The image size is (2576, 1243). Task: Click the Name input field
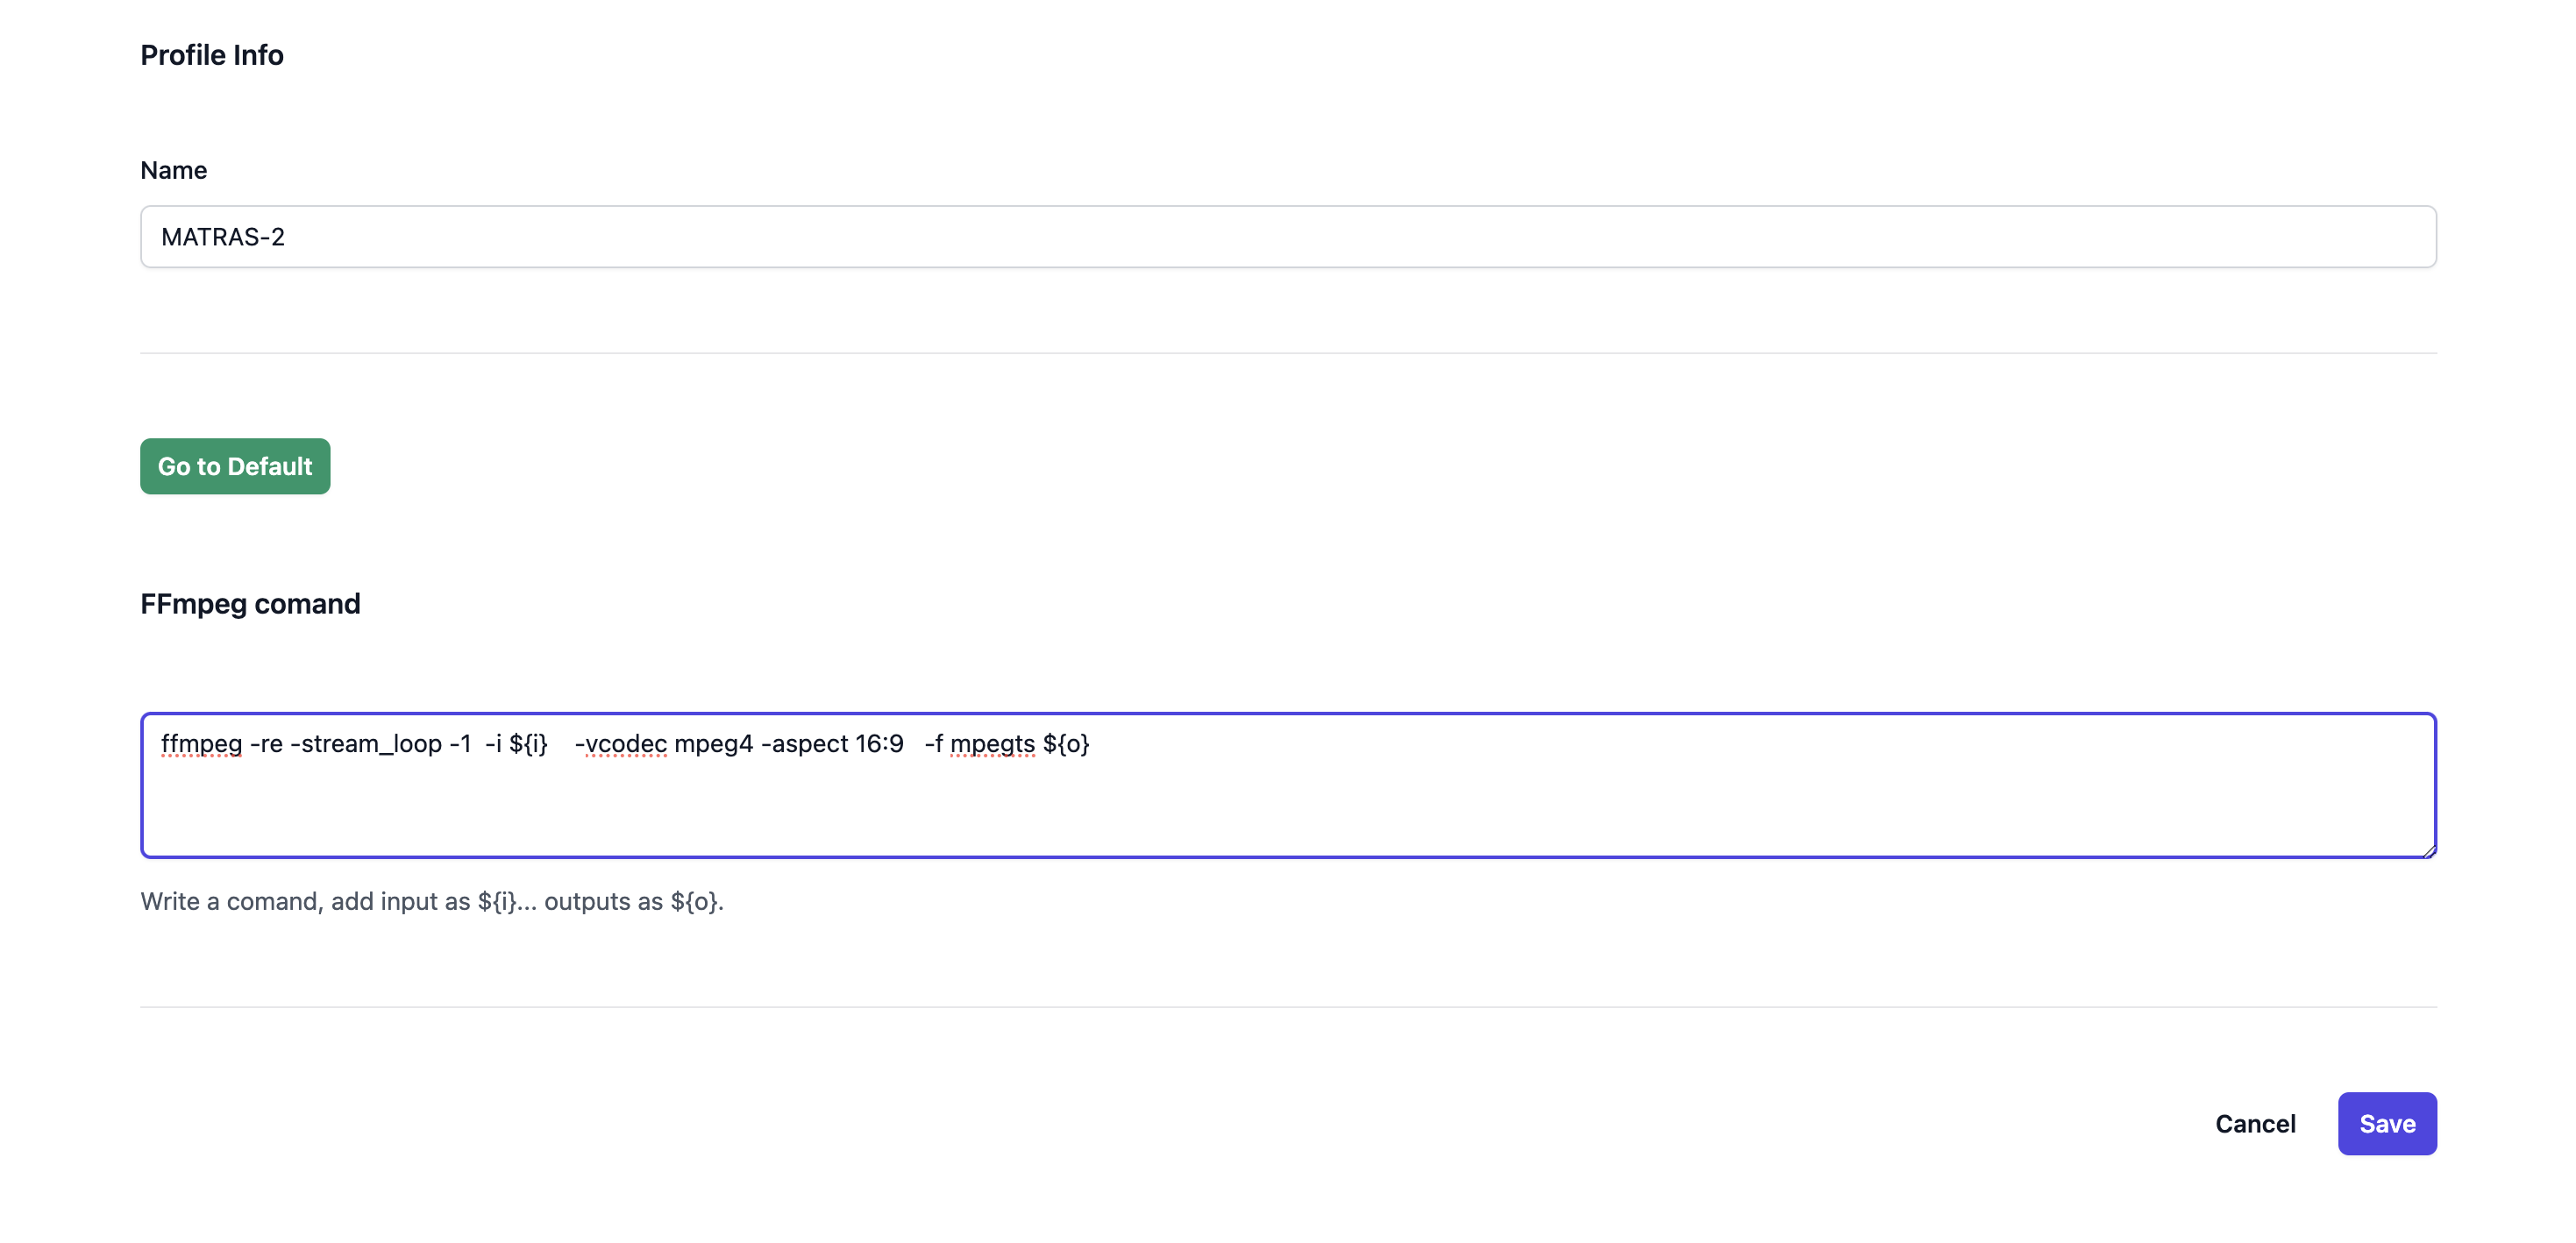pyautogui.click(x=1287, y=237)
